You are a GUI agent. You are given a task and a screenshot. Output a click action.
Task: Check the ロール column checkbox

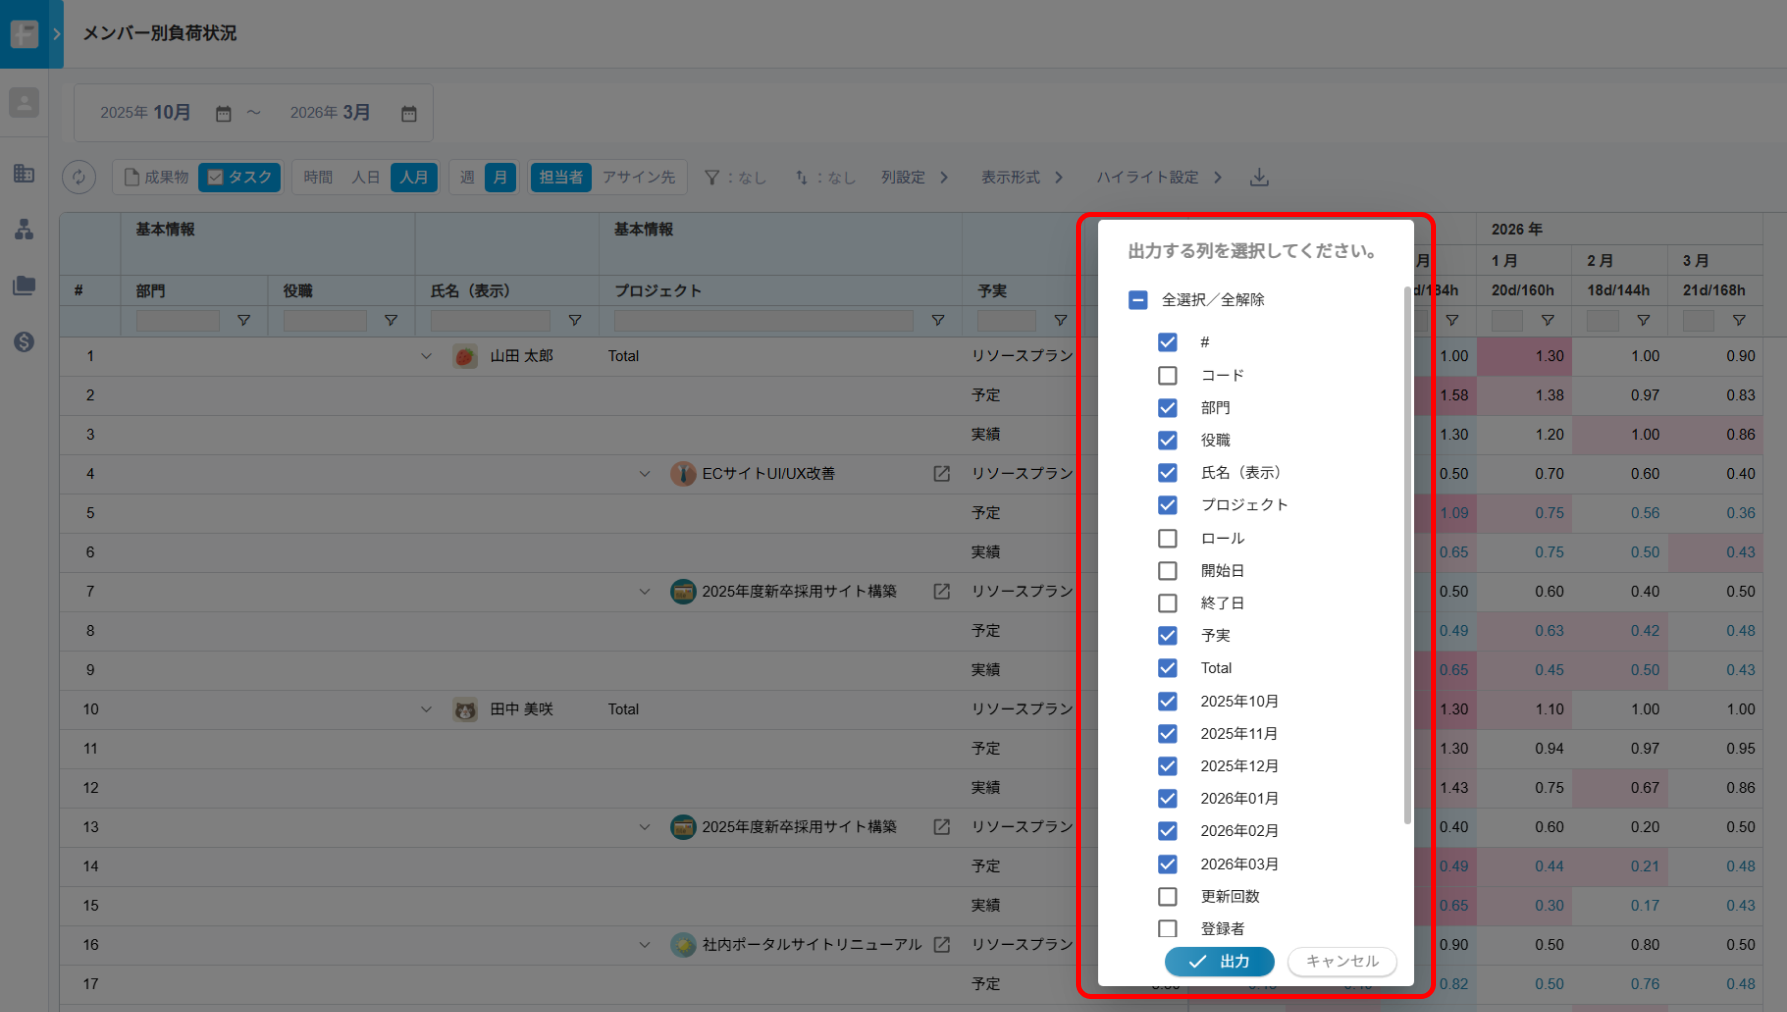coord(1167,538)
